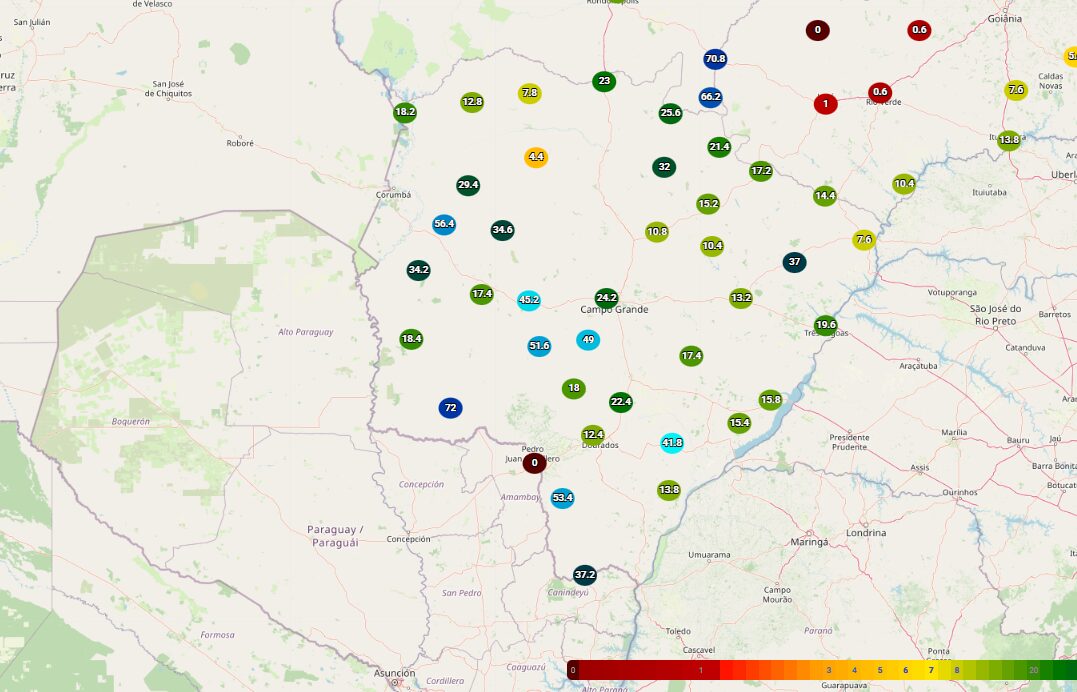
Task: Click the 56.4 marker near Corumbá
Action: tap(444, 224)
